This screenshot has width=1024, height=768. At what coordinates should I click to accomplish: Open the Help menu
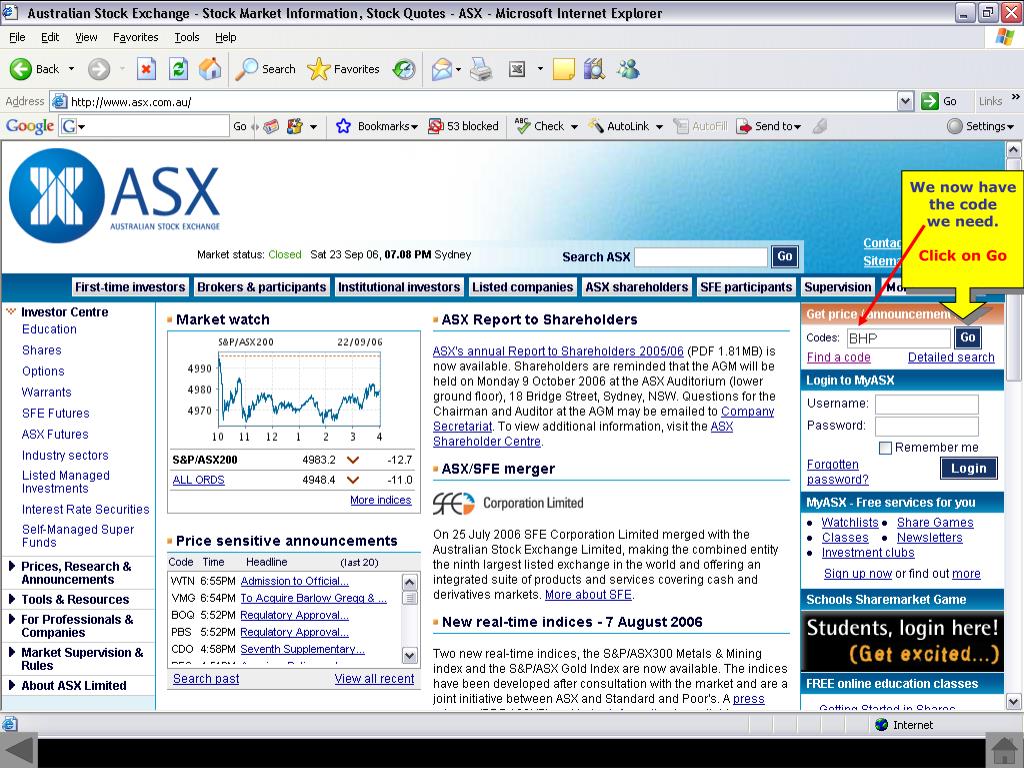(226, 37)
